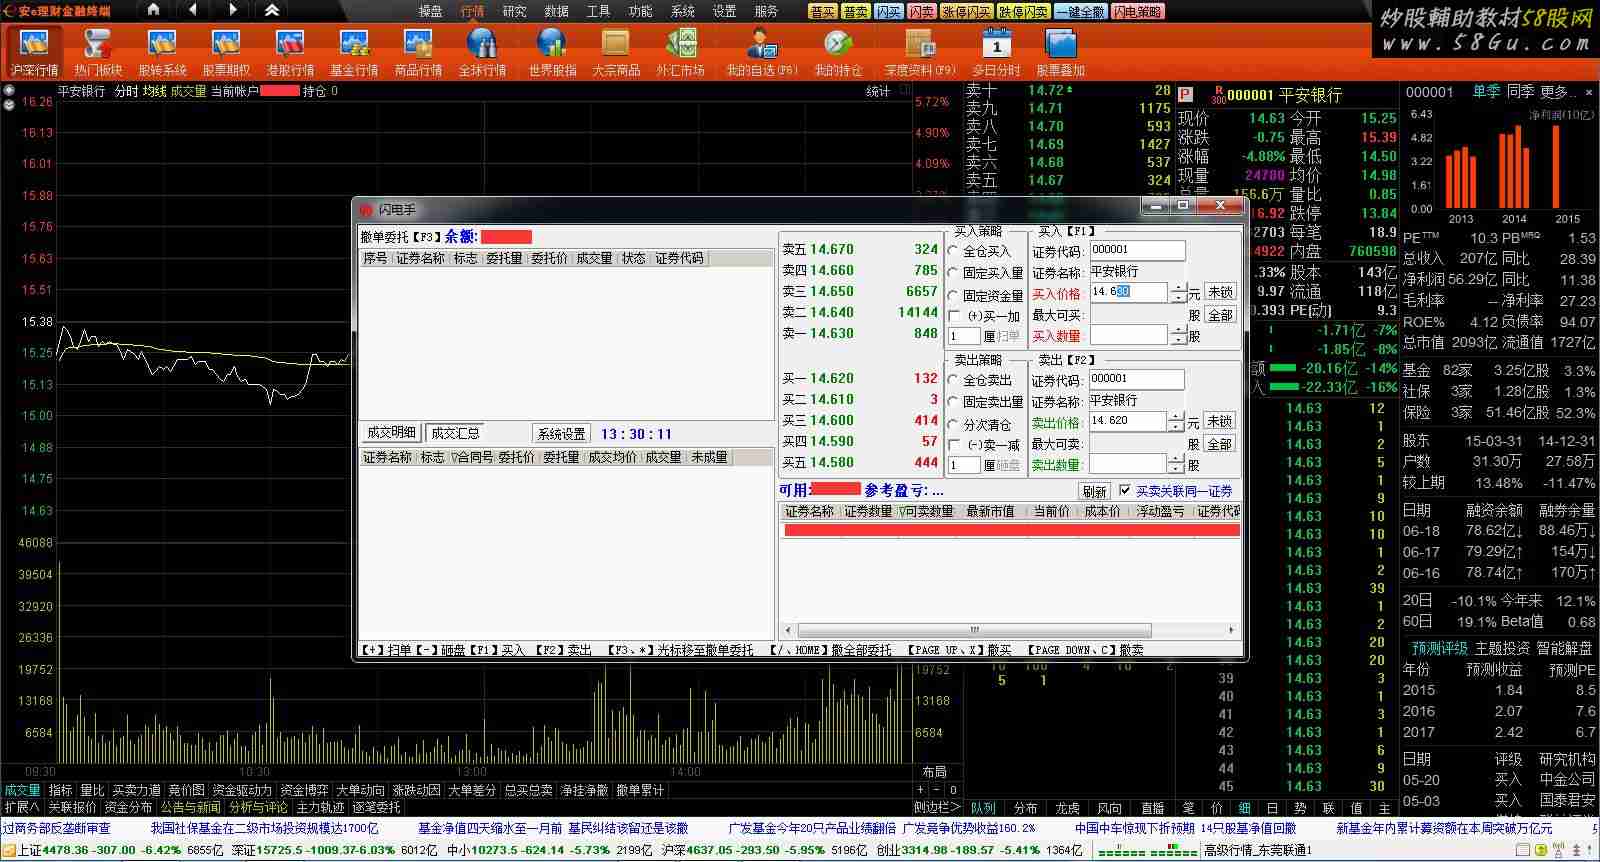Open 港股行情 Hong Kong quotes icon
Screen dimensions: 1600x862
coord(290,52)
